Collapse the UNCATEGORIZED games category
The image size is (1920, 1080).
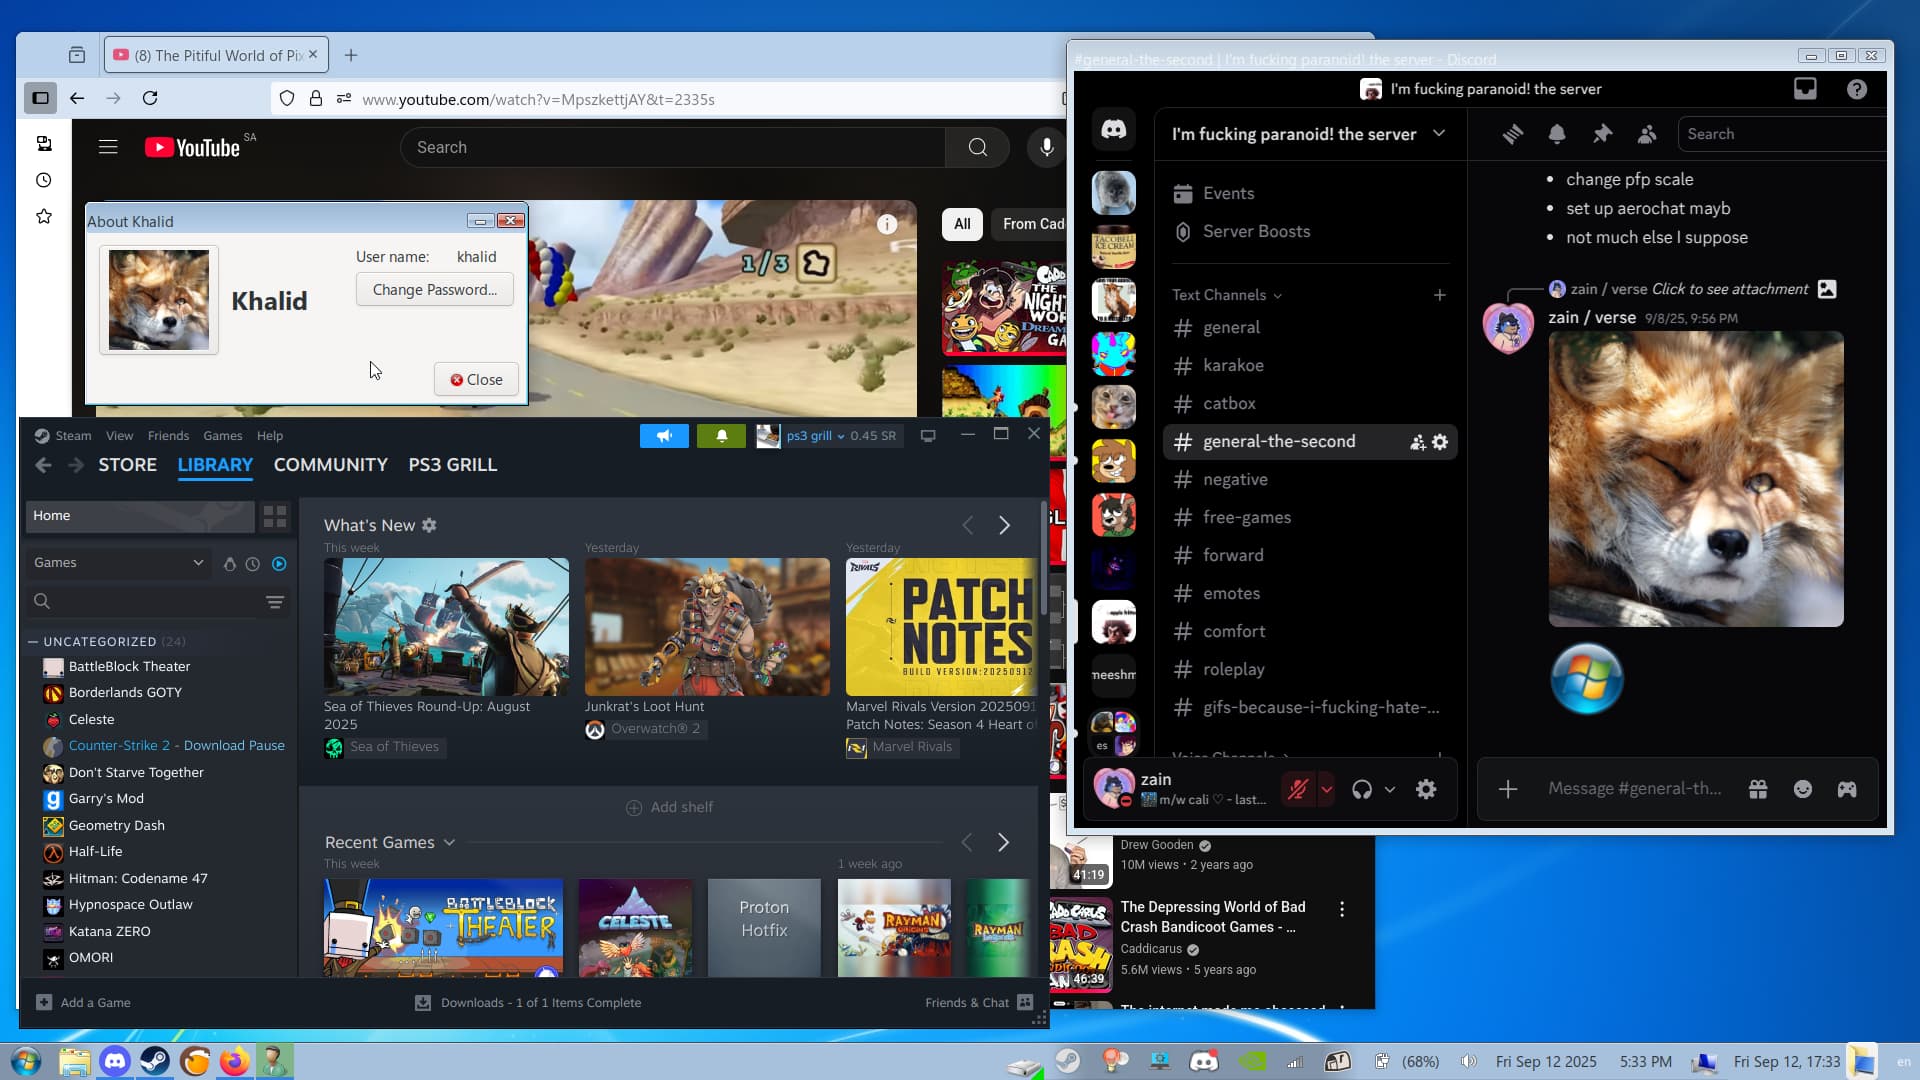pos(33,642)
